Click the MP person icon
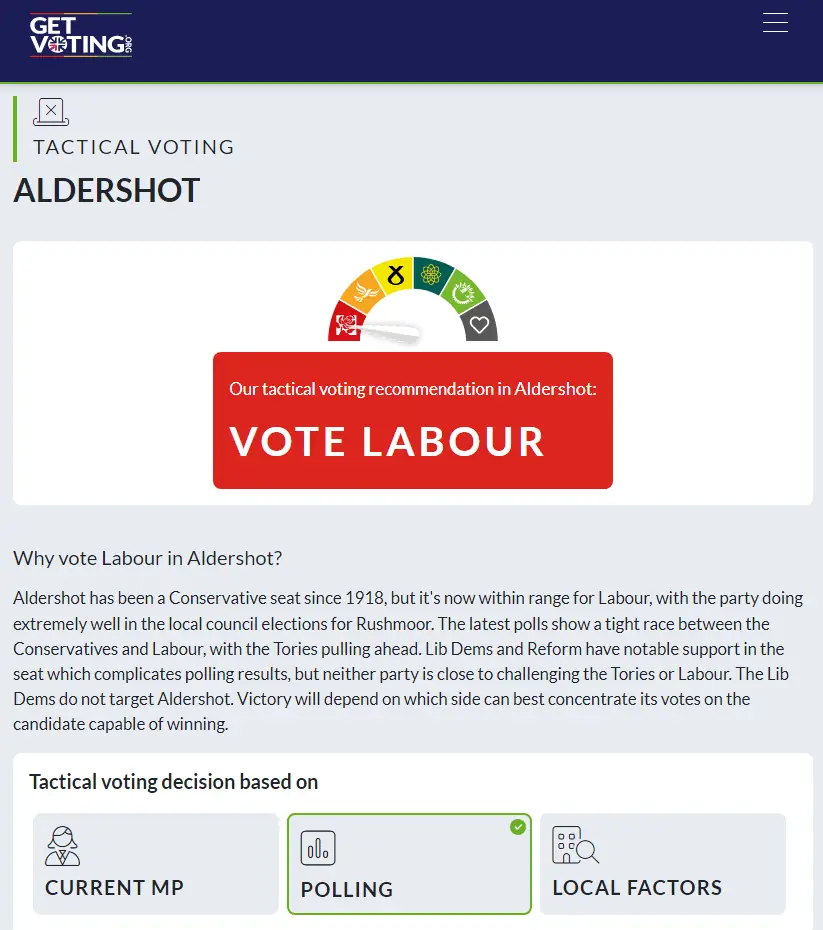823x930 pixels. (63, 846)
